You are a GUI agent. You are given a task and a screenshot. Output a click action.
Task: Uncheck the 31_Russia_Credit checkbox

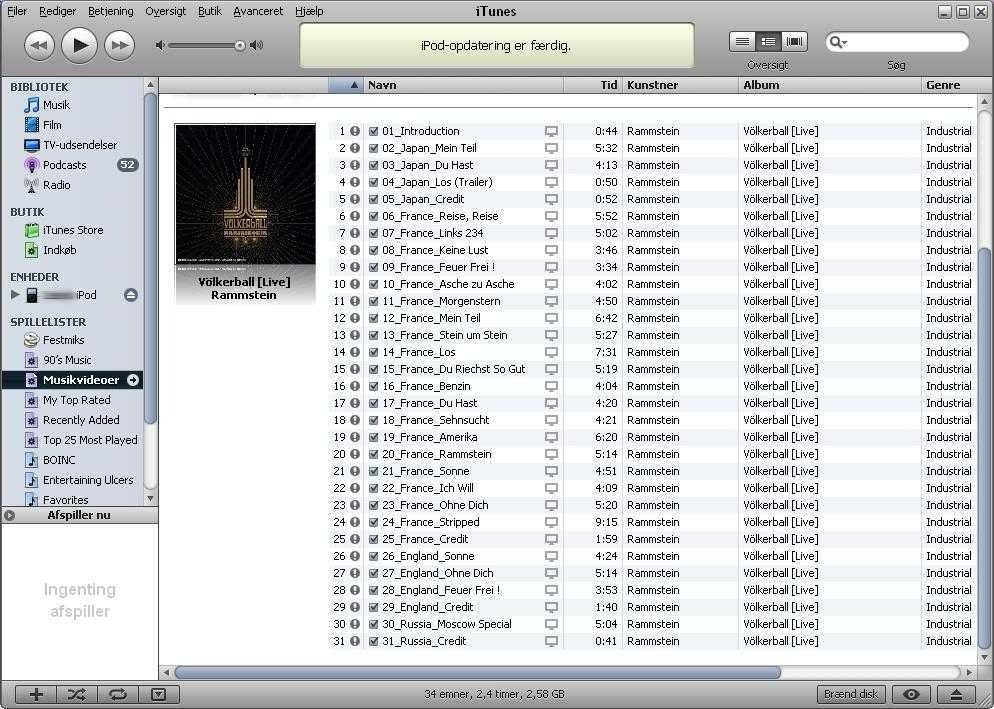pos(373,641)
